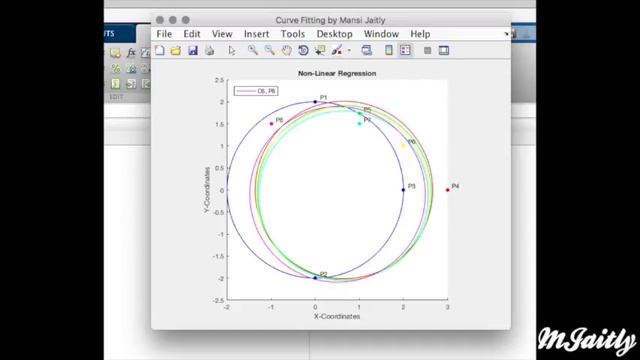This screenshot has width=640, height=360.
Task: Activate the Edit Plot arrow tool
Action: 232,50
